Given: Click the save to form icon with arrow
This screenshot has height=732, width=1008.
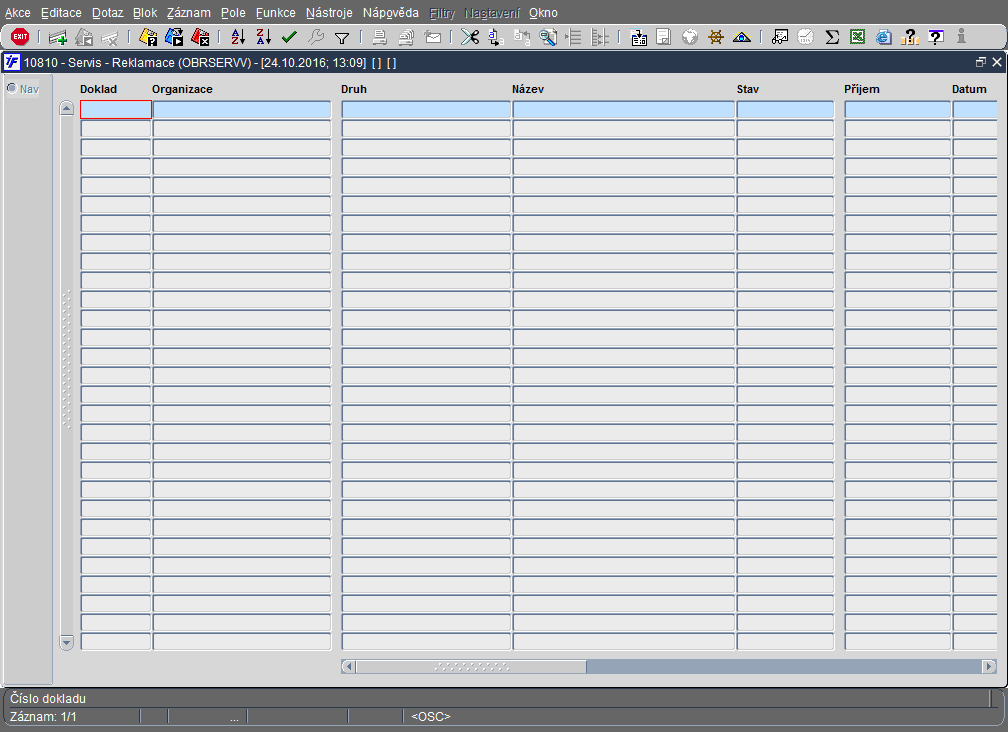Looking at the screenshot, I should (x=638, y=37).
